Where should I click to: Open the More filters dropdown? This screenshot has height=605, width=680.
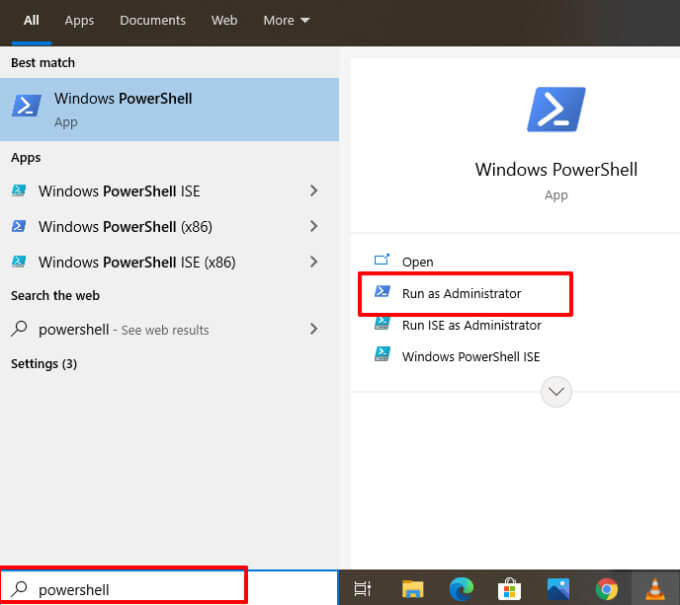tap(286, 20)
